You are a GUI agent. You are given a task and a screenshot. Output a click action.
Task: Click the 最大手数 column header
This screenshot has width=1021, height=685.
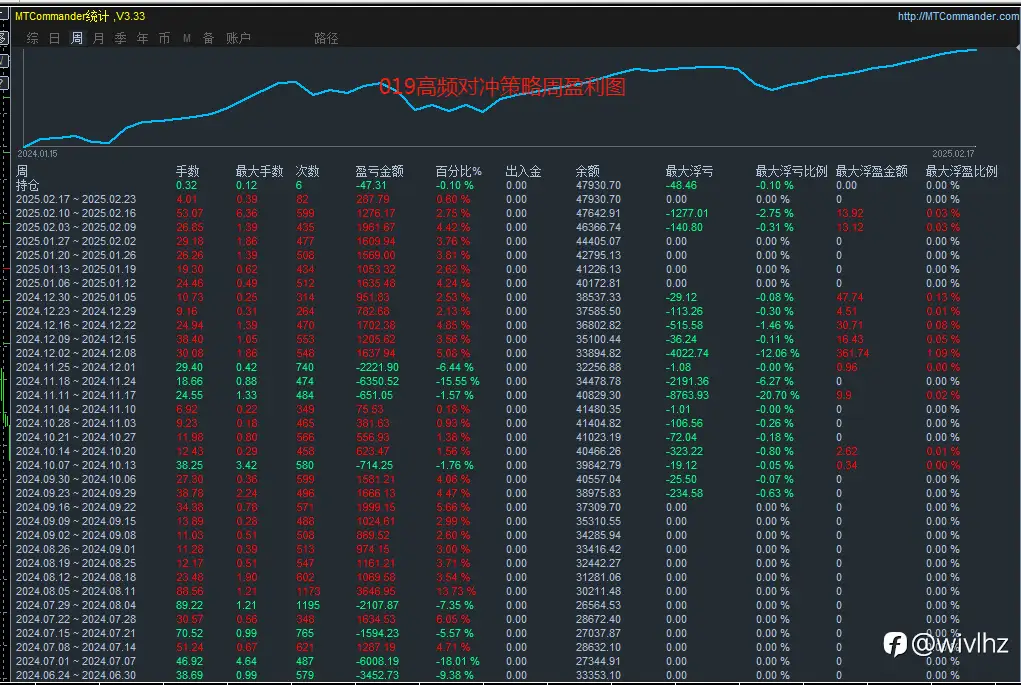259,171
